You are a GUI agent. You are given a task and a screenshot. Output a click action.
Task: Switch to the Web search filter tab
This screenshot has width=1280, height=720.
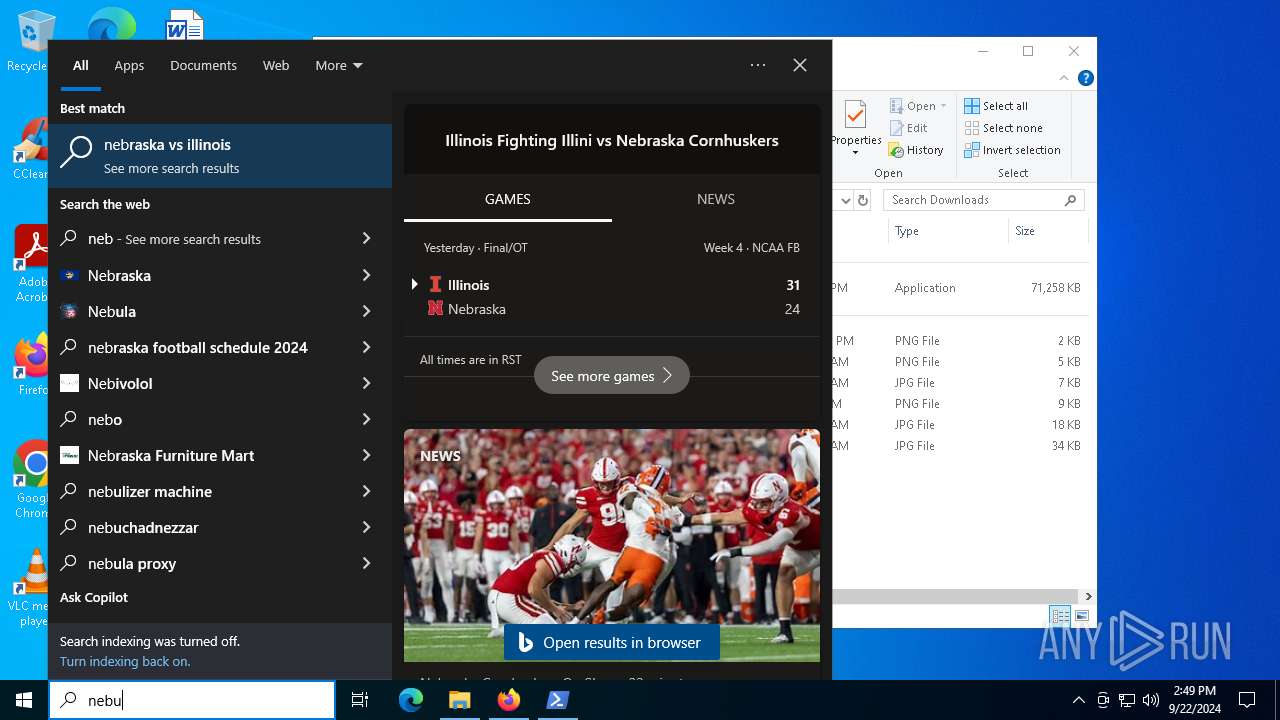276,65
